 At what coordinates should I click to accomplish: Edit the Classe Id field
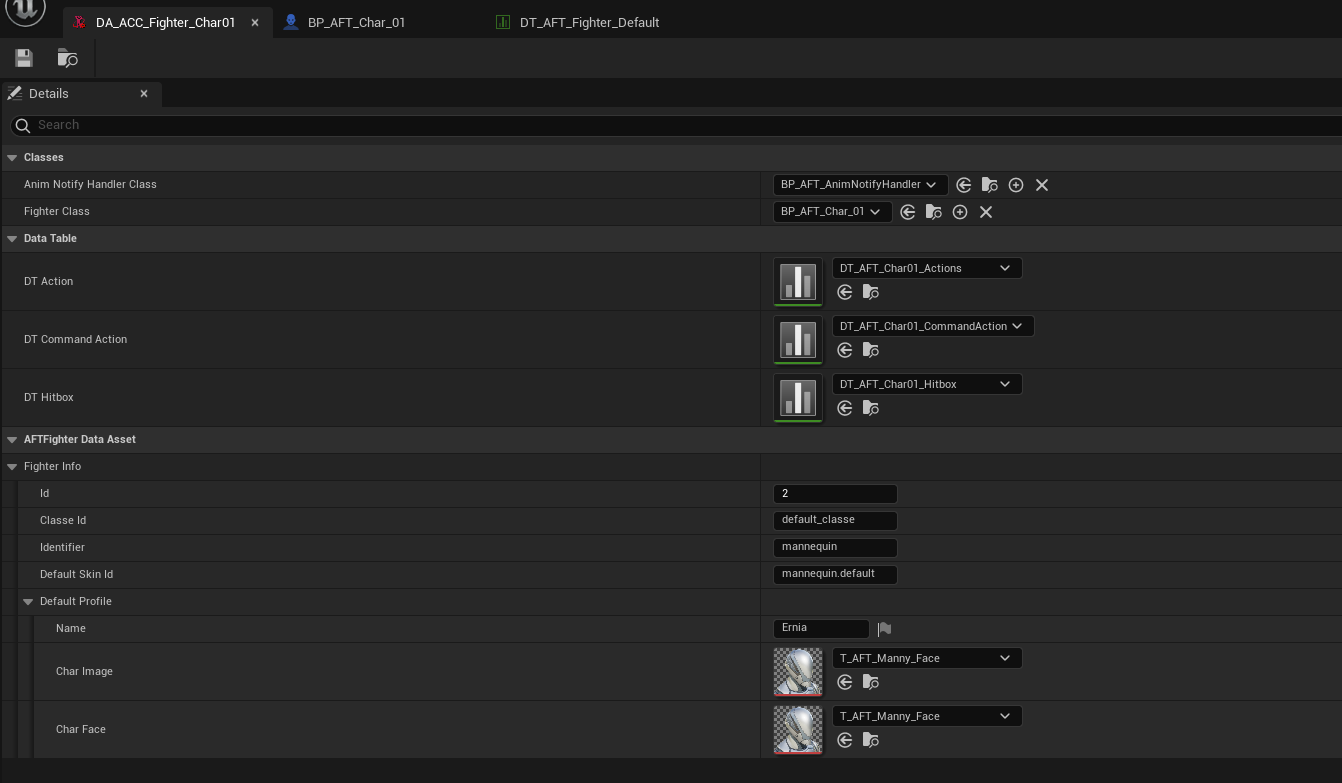pyautogui.click(x=835, y=521)
